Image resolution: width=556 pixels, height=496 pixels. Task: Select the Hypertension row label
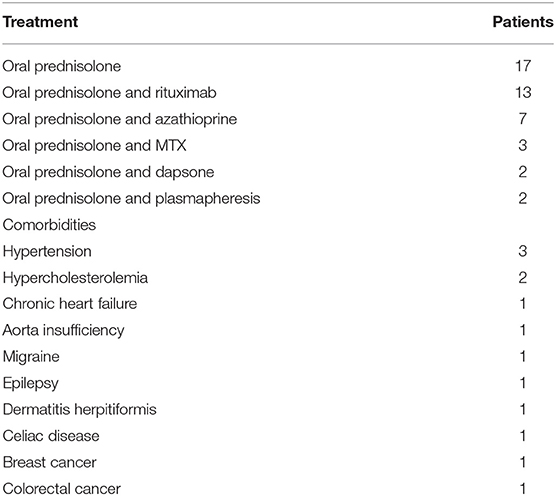pos(47,252)
